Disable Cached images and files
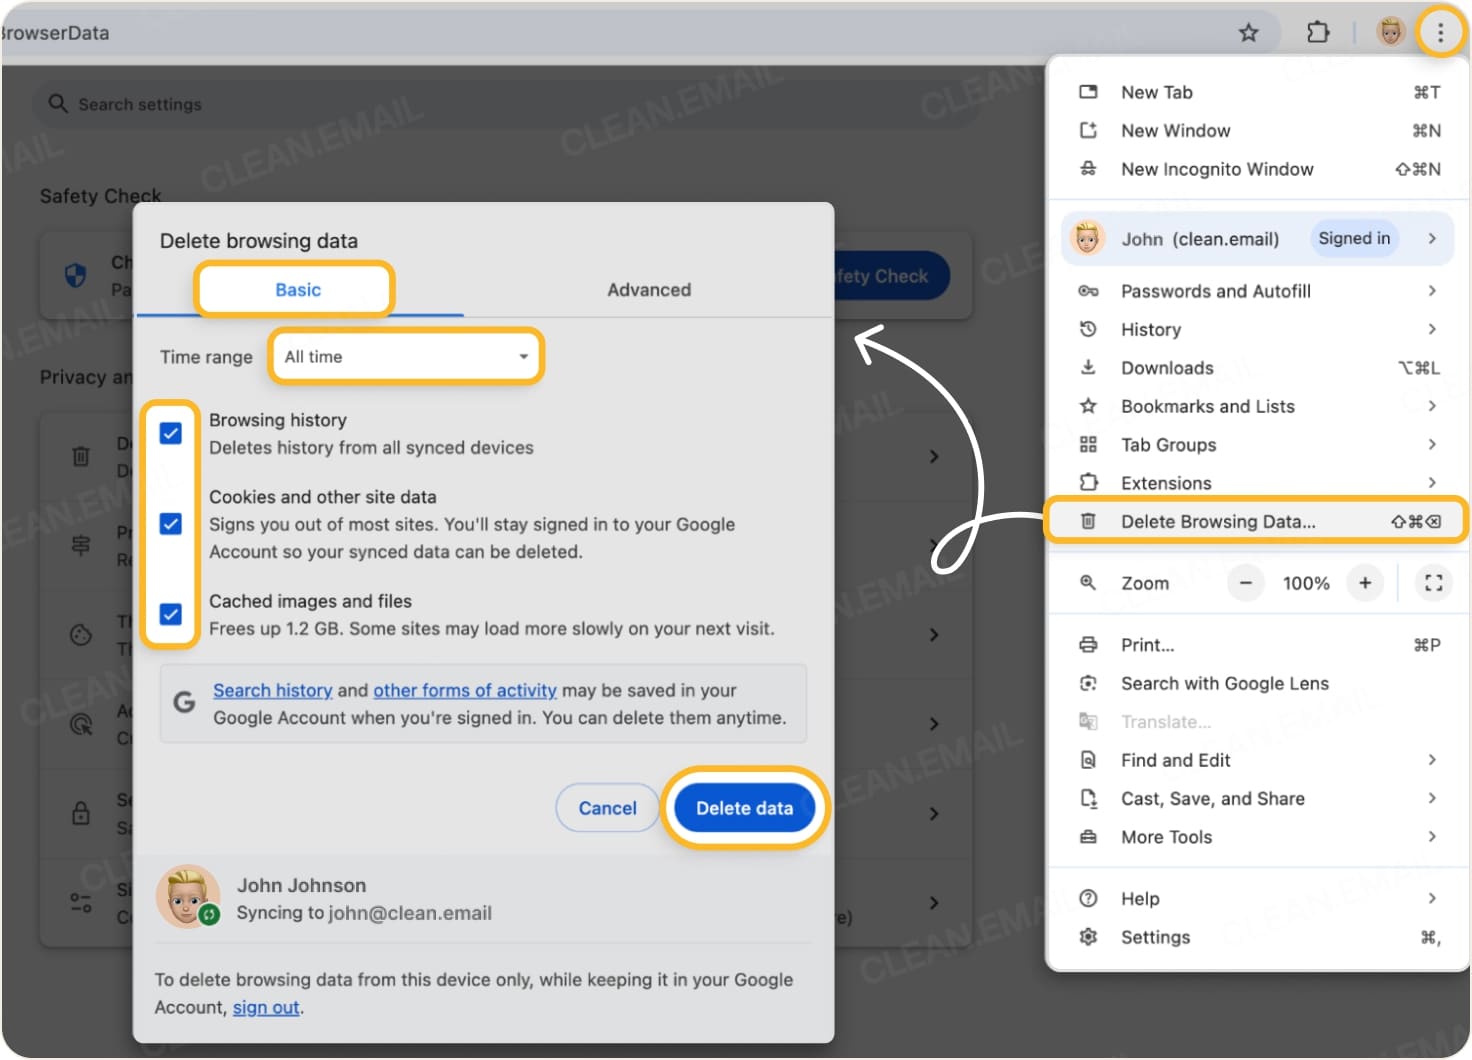Screen dimensions: 1472x1060 pos(170,614)
